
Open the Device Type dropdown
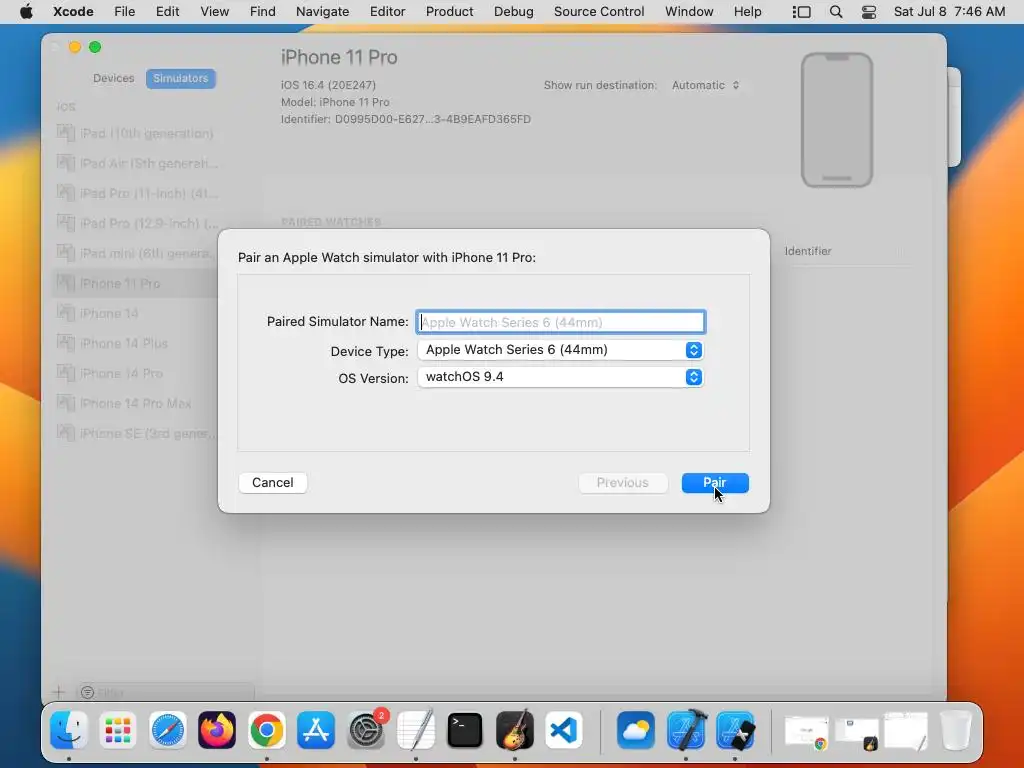pos(560,350)
